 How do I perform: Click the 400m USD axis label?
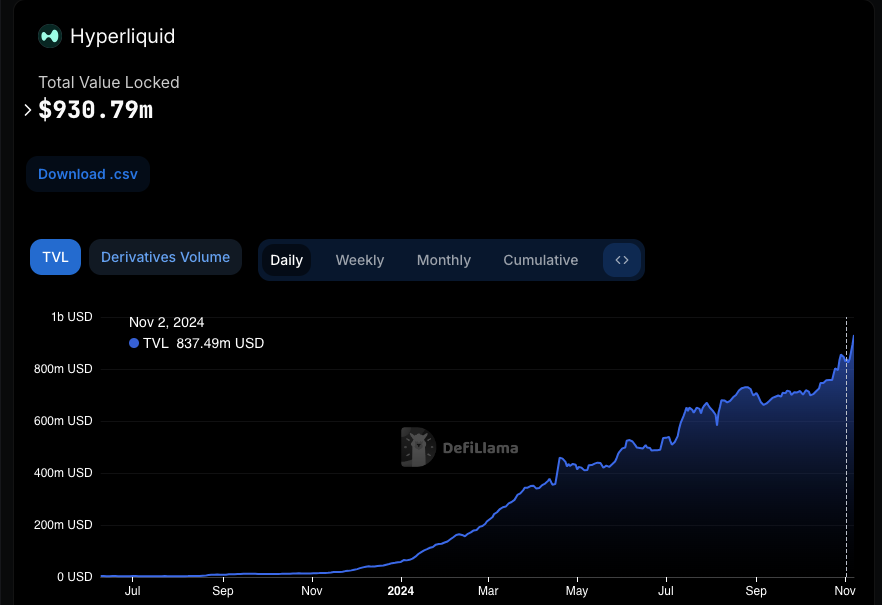pyautogui.click(x=63, y=473)
